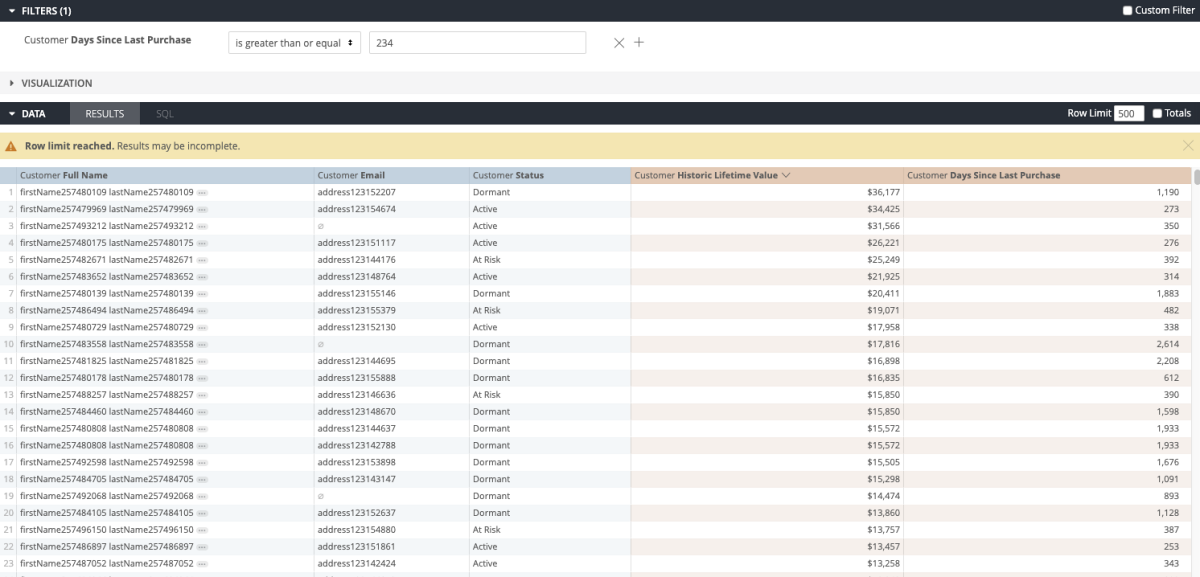Open the ellipsis for firstName257492068 row

click(202, 496)
